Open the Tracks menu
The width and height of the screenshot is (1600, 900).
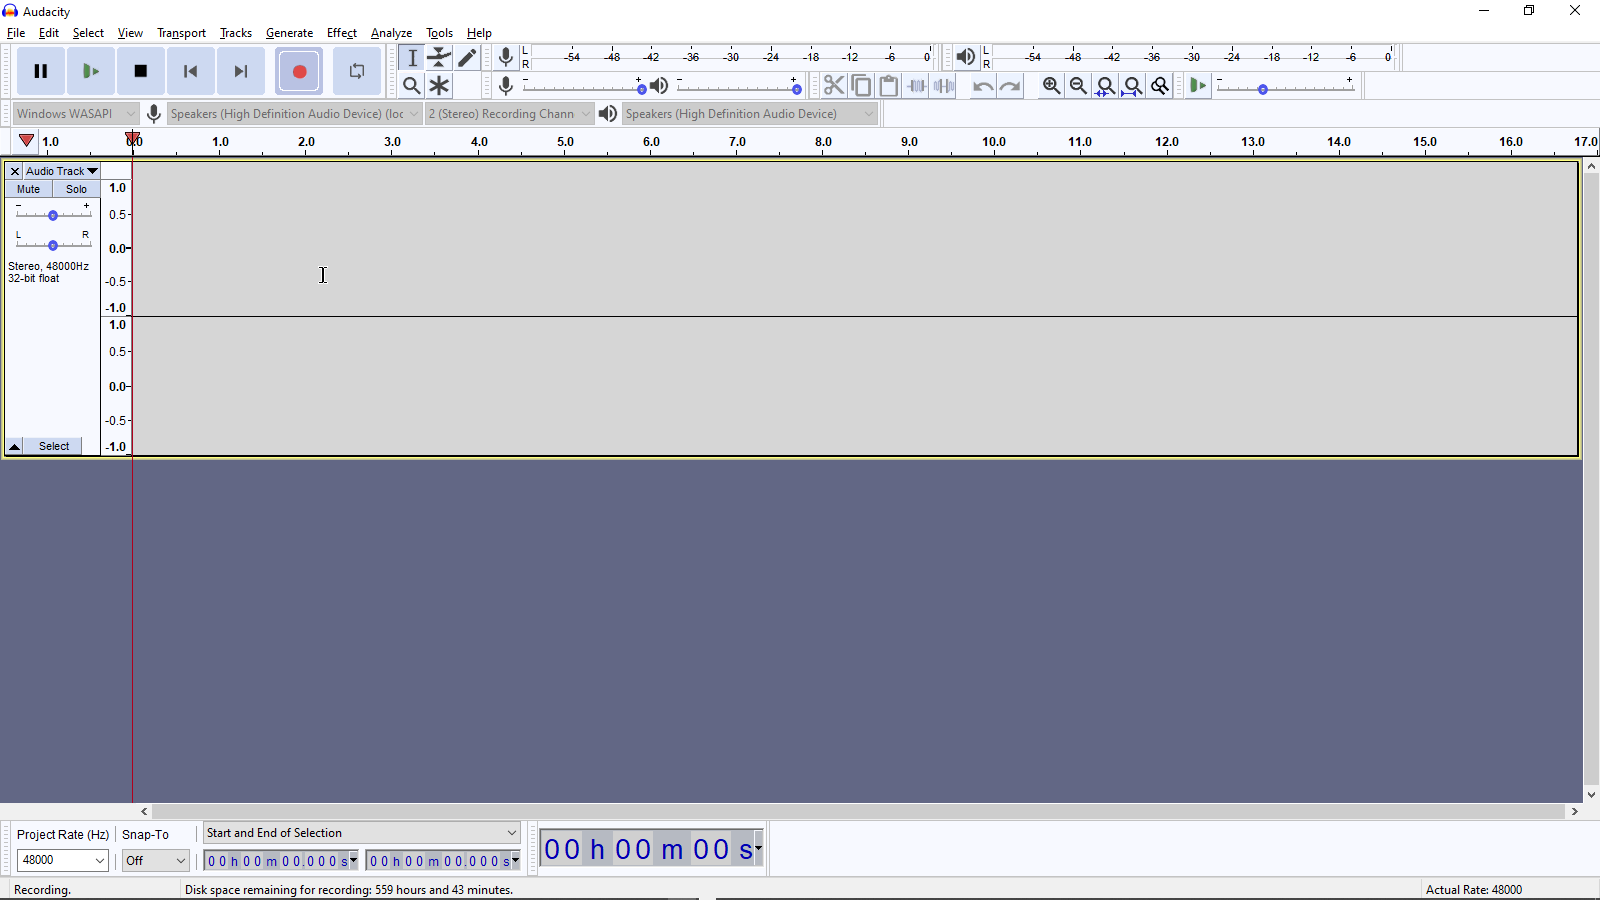coord(236,33)
